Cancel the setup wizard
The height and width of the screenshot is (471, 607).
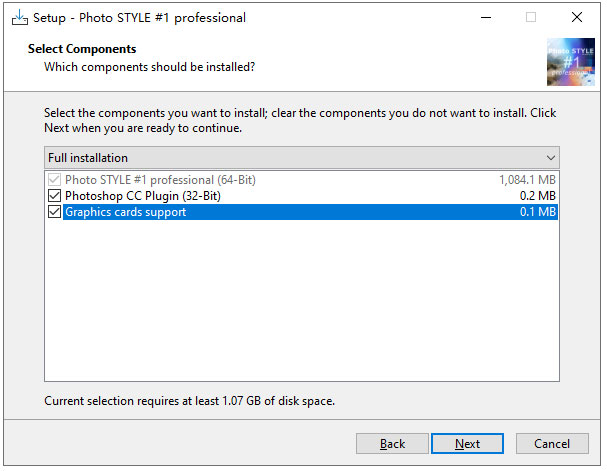pos(552,444)
